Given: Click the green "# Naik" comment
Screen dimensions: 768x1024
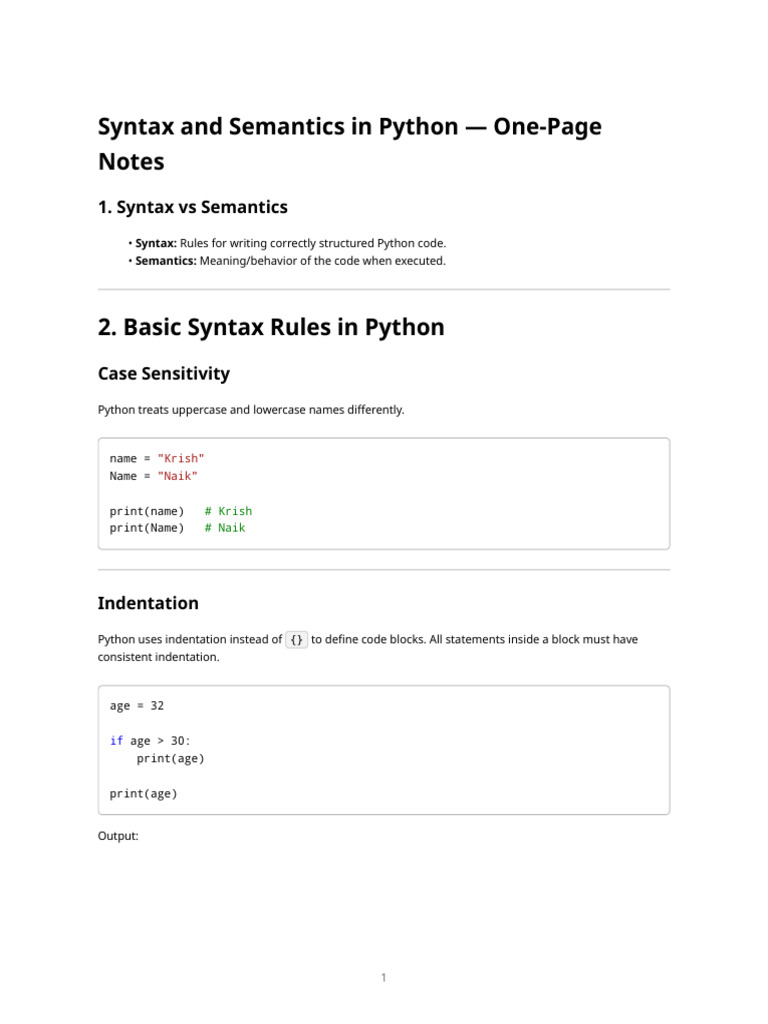Looking at the screenshot, I should point(225,528).
